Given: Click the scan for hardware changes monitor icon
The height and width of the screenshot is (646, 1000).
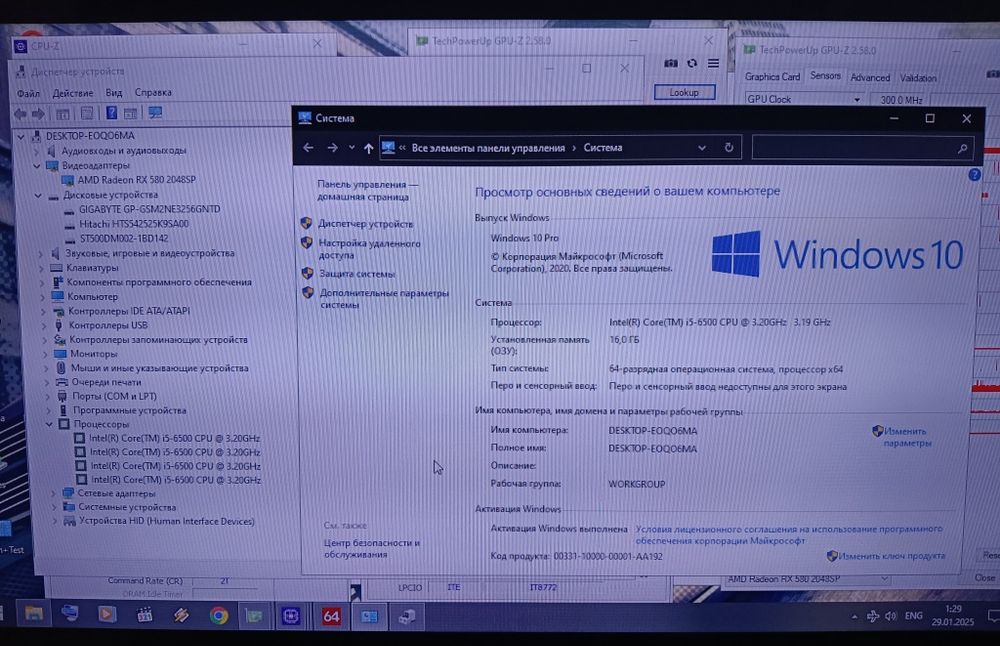Looking at the screenshot, I should [x=155, y=113].
